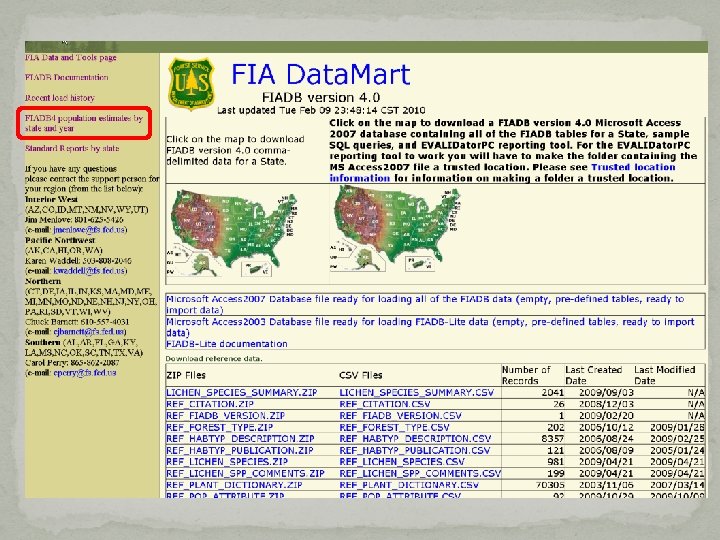The width and height of the screenshot is (720, 540).
Task: Download REF_HABTYP_DESCRIPTION.CSV
Action: [415, 439]
